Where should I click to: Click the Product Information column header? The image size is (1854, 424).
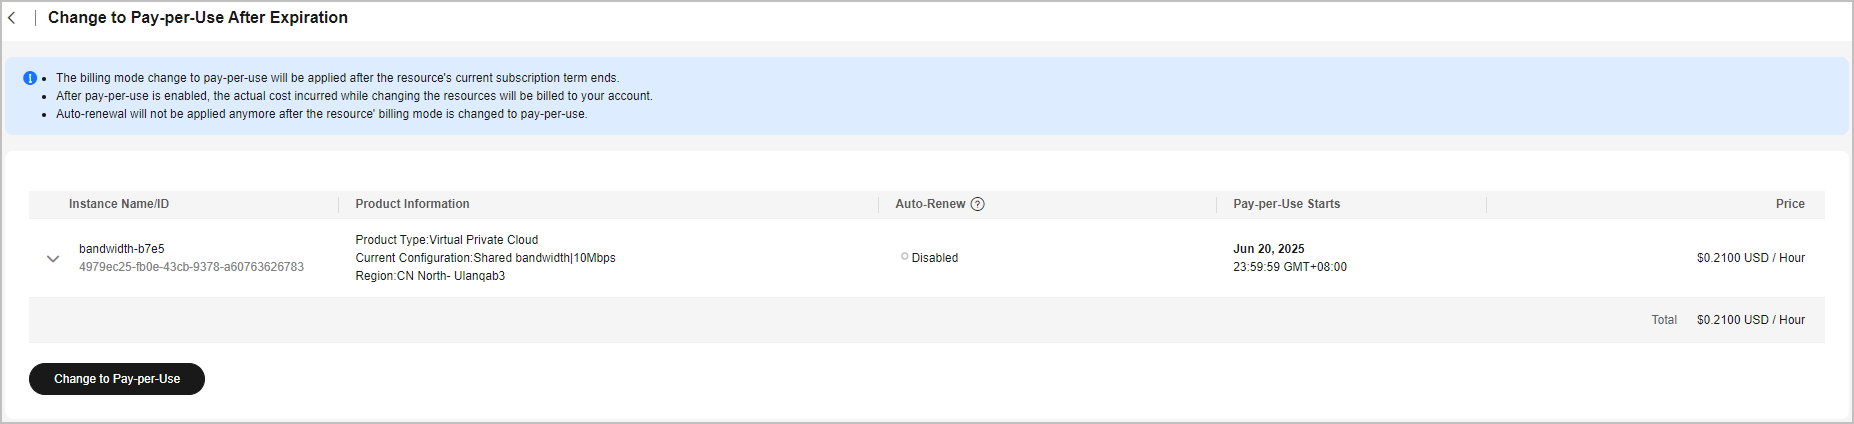pos(412,204)
